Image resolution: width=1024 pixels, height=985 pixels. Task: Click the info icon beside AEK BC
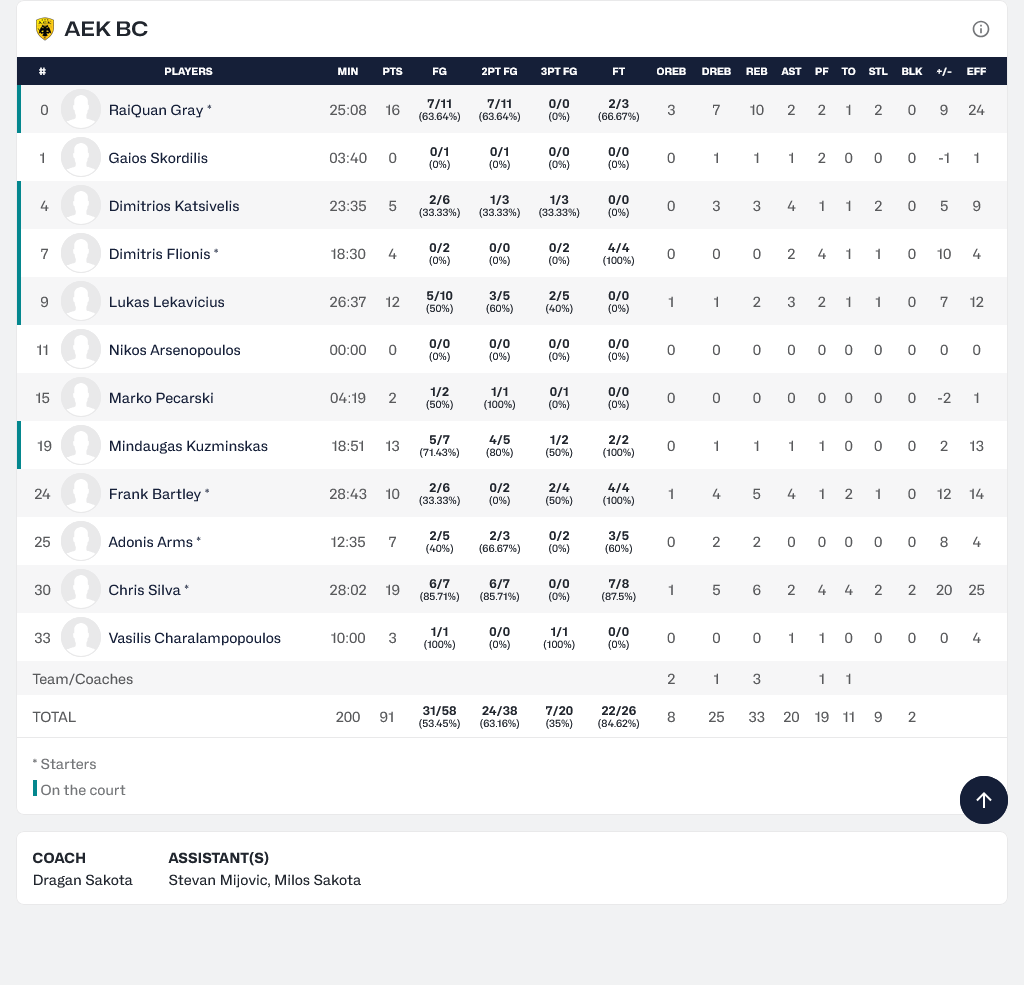point(980,29)
